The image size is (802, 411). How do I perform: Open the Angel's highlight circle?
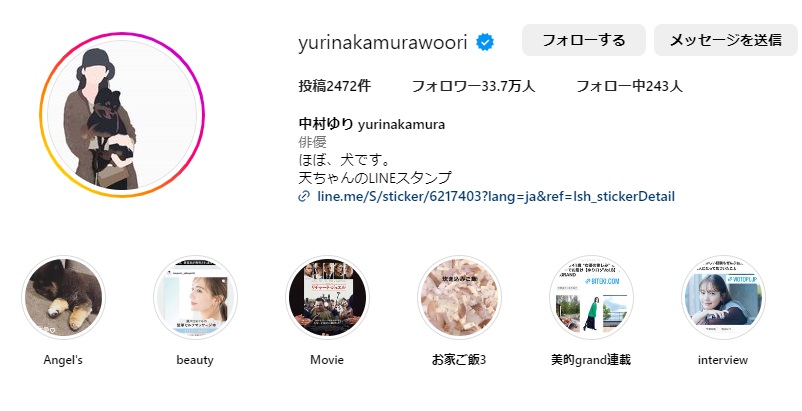[x=63, y=298]
